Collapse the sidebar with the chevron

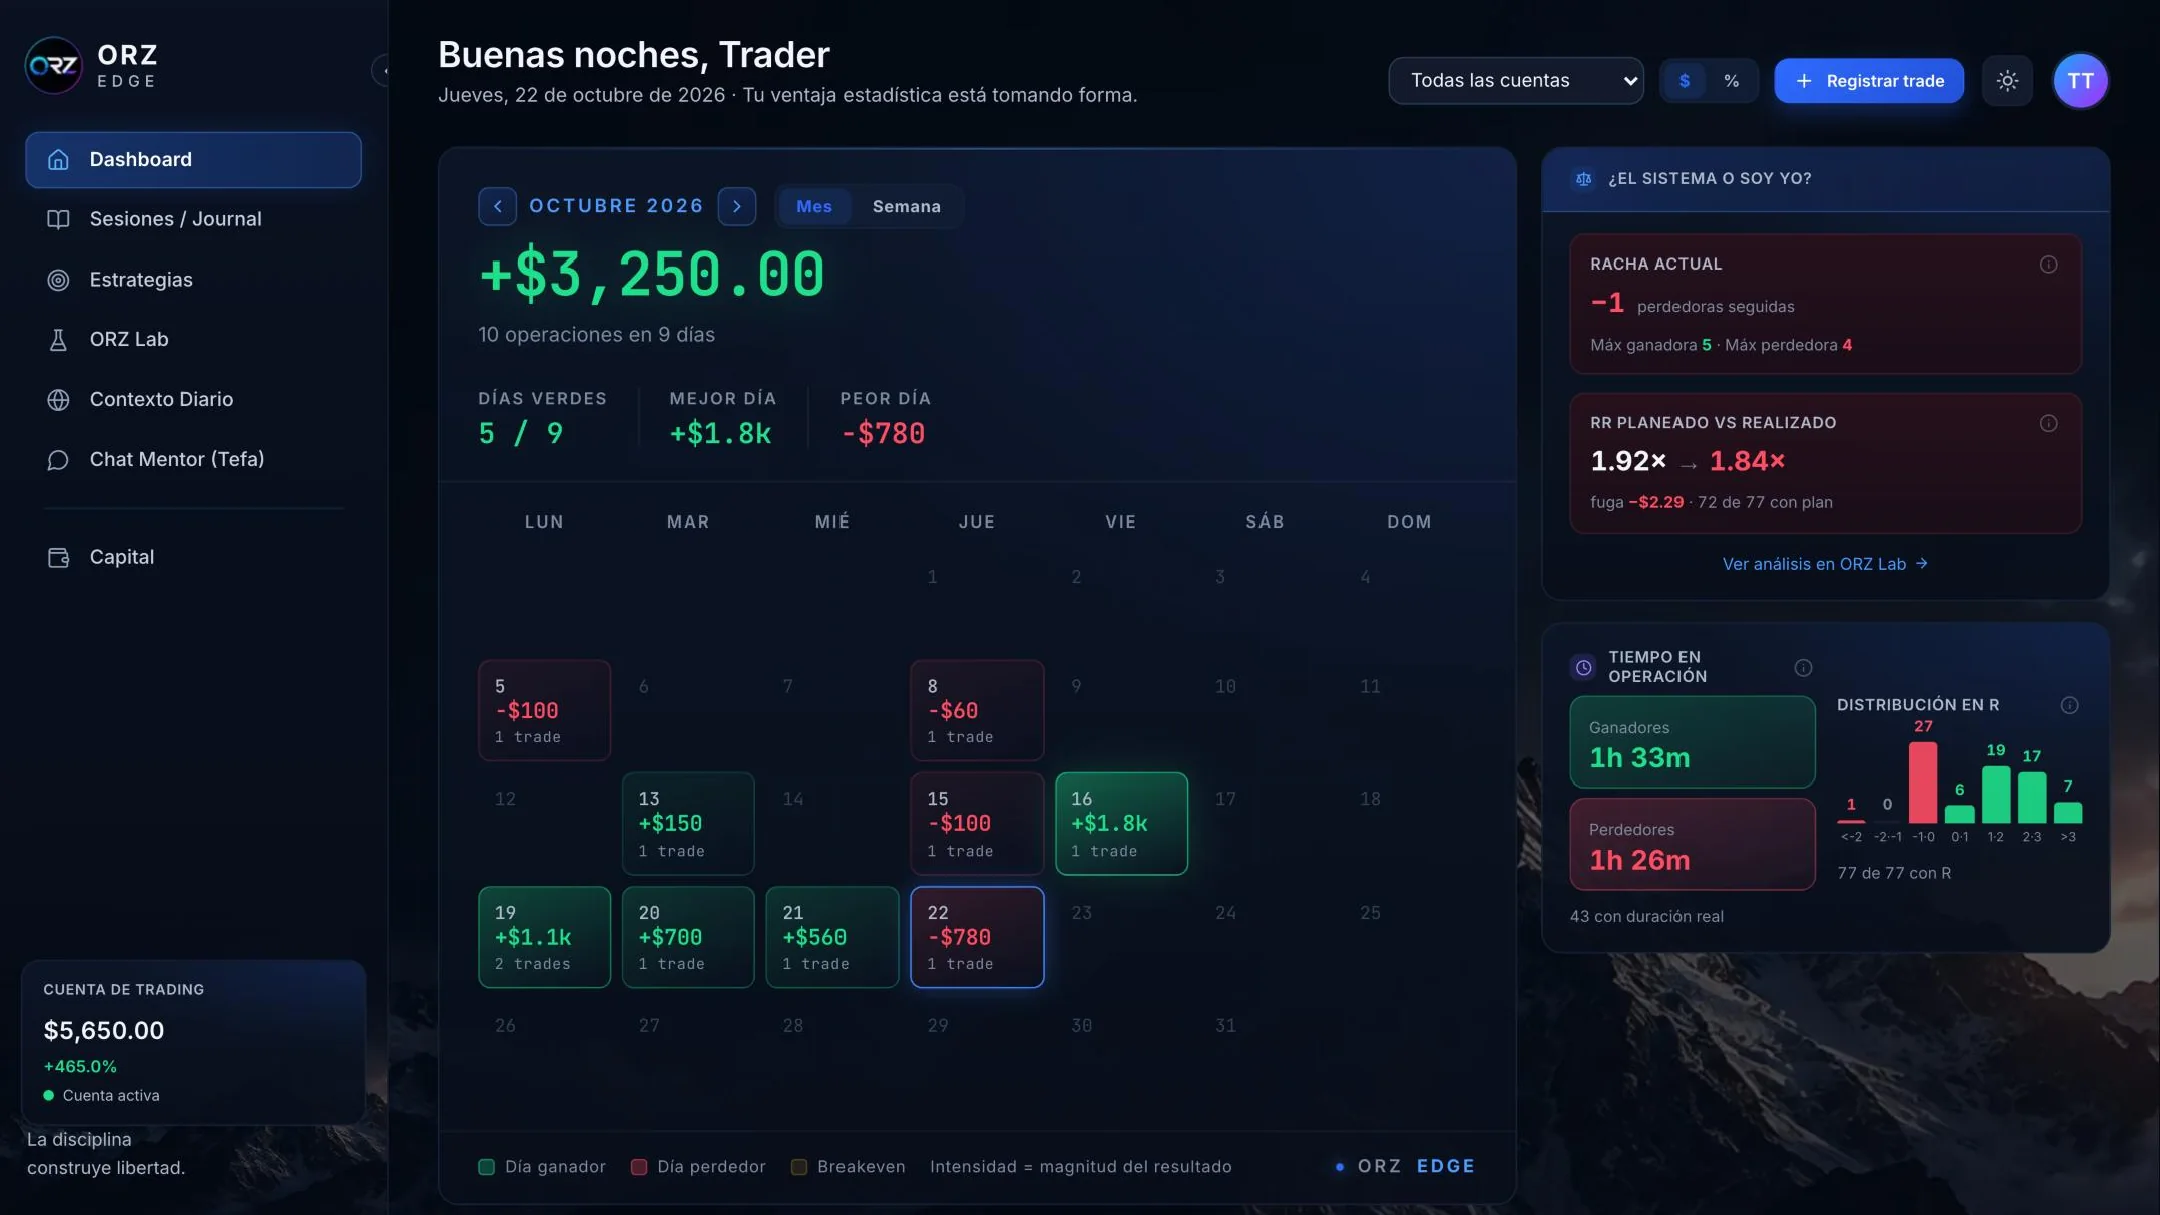coord(383,71)
